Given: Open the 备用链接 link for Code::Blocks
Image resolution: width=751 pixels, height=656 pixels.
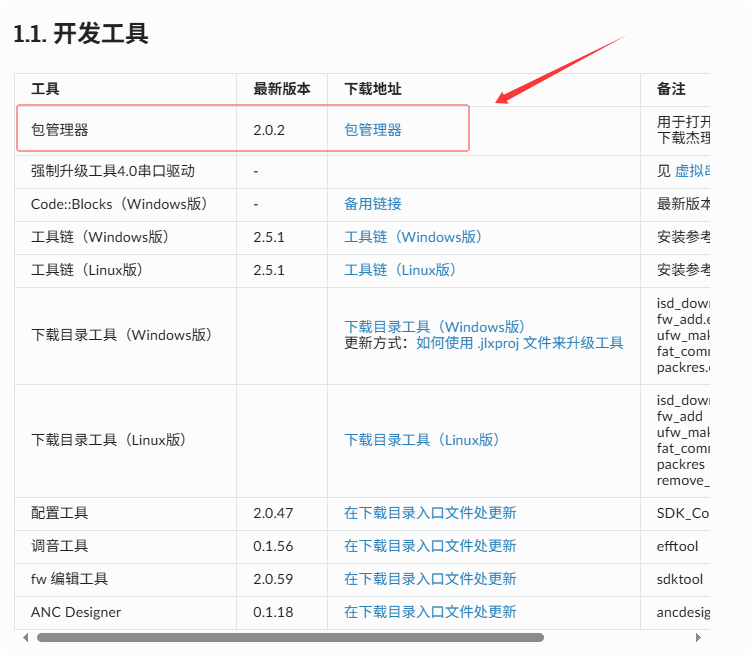Looking at the screenshot, I should [x=373, y=204].
